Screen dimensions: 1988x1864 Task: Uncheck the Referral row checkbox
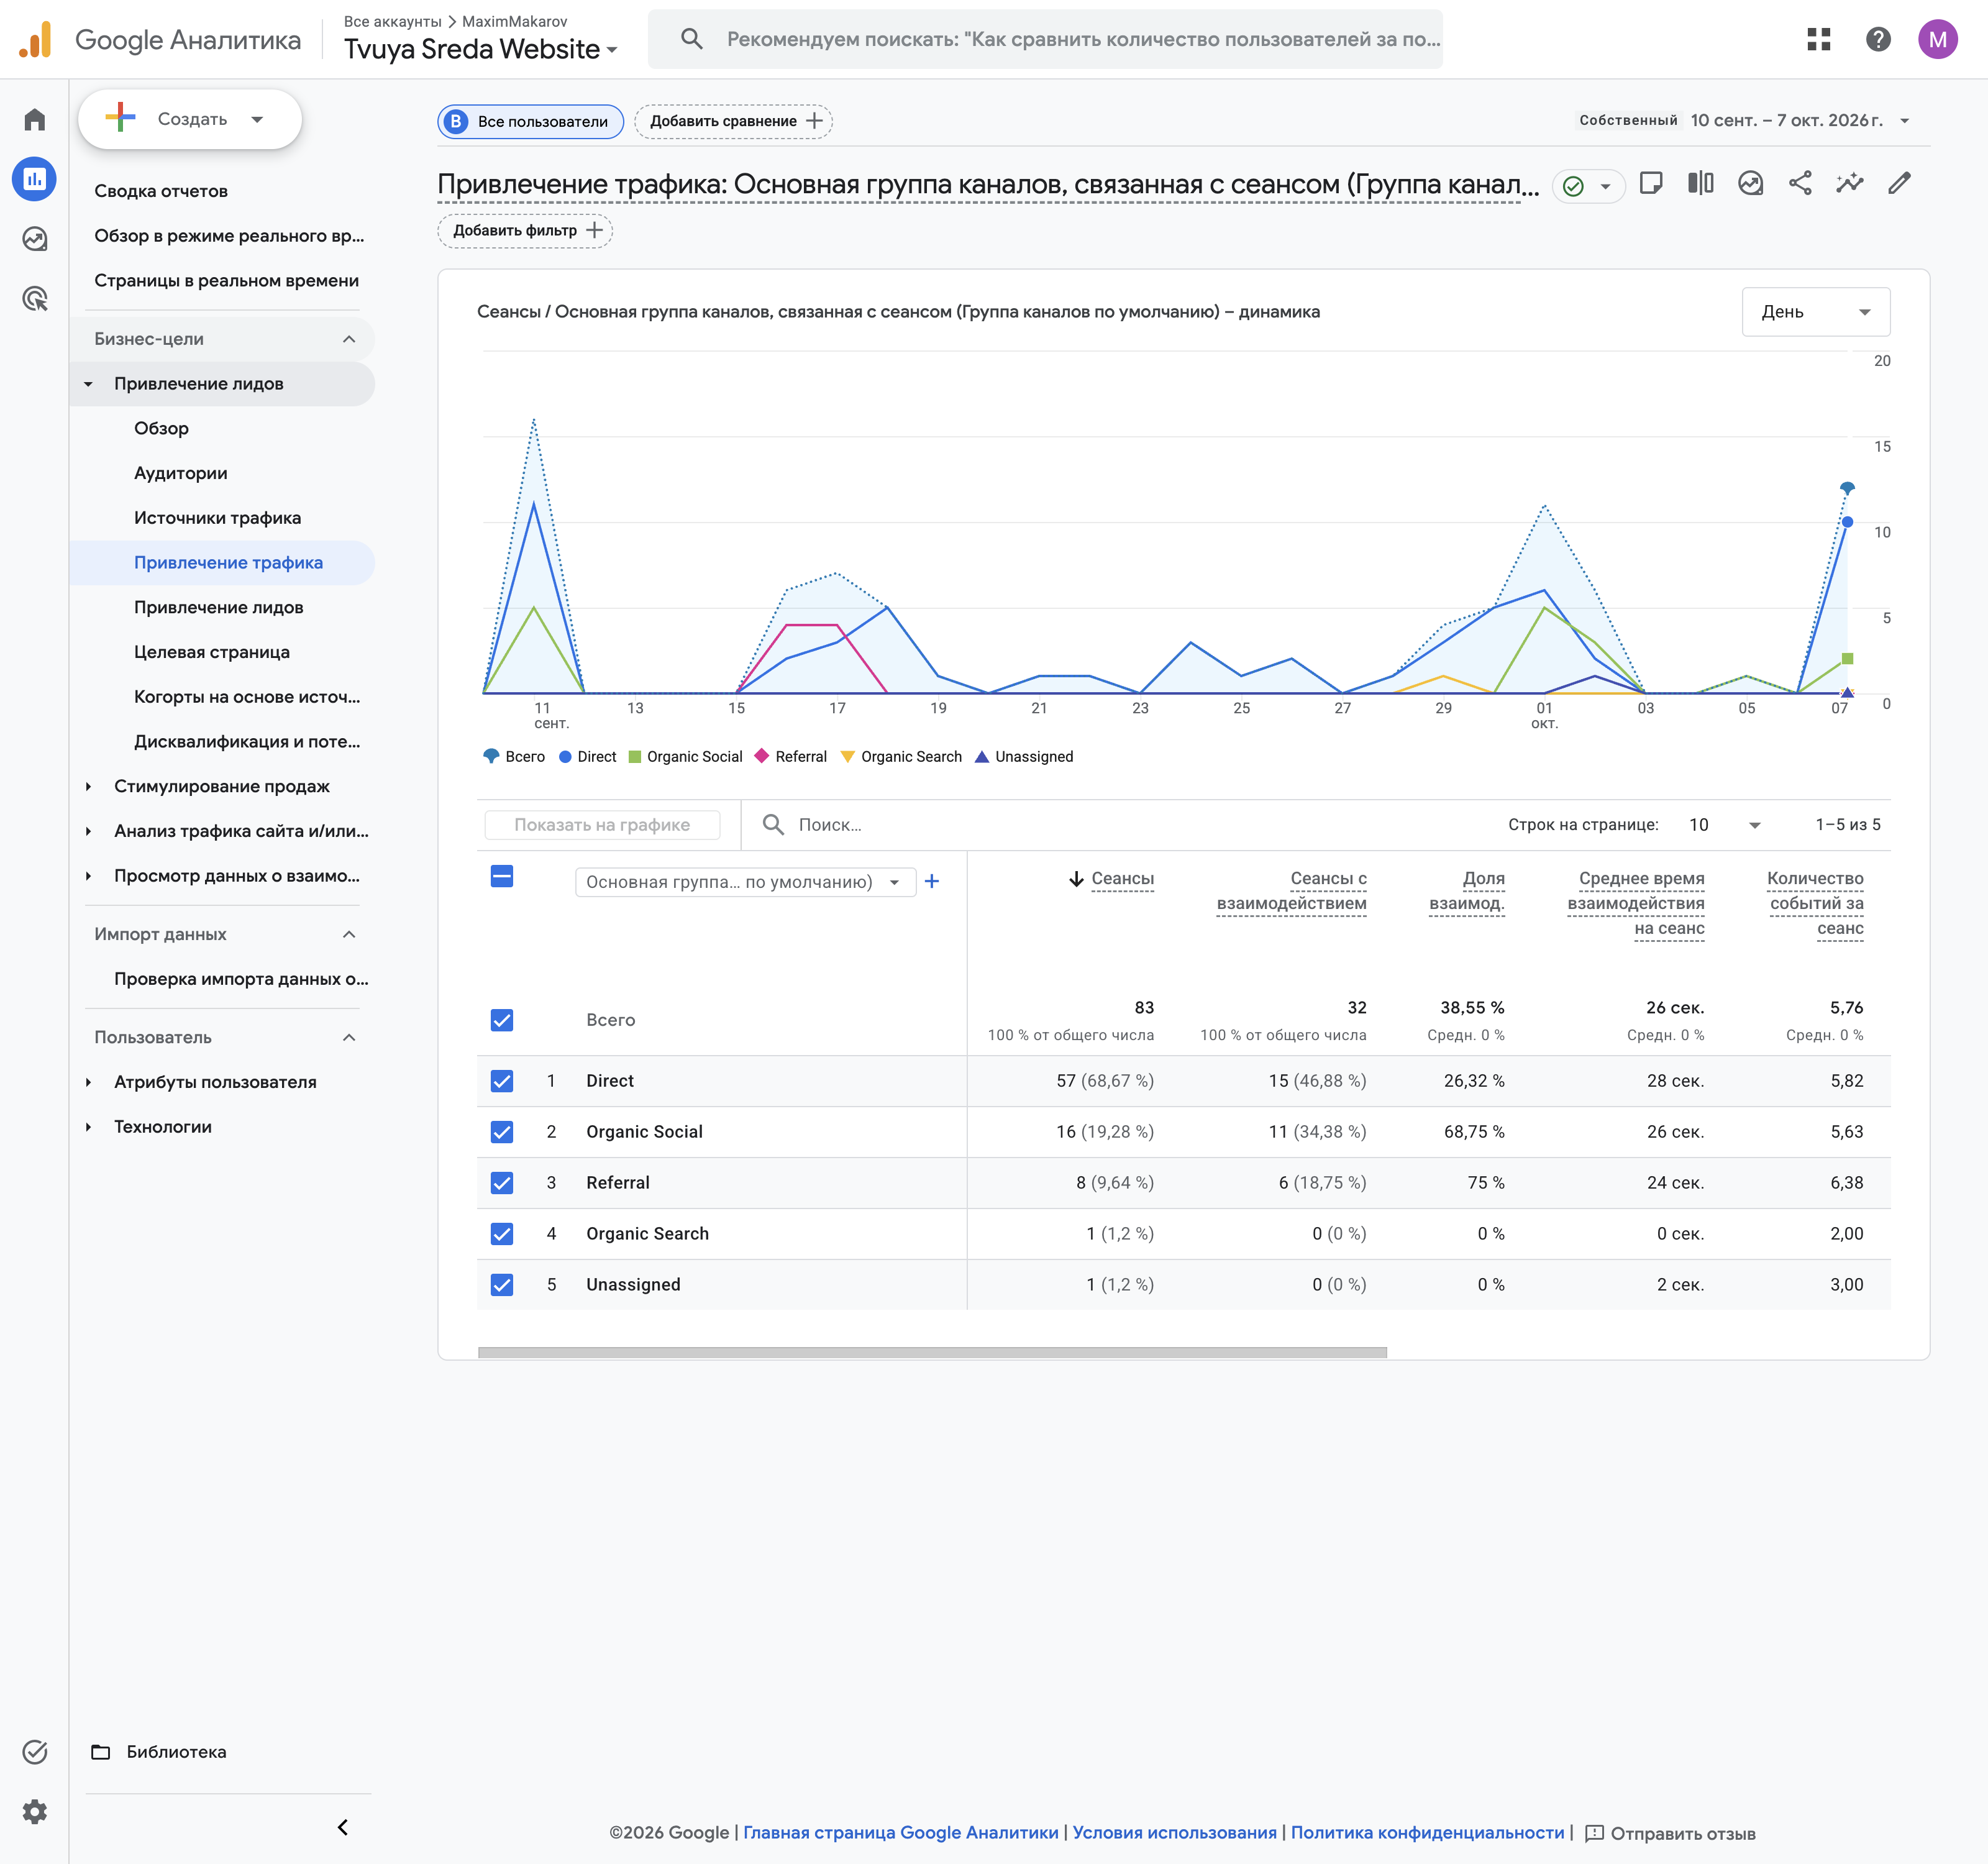502,1183
